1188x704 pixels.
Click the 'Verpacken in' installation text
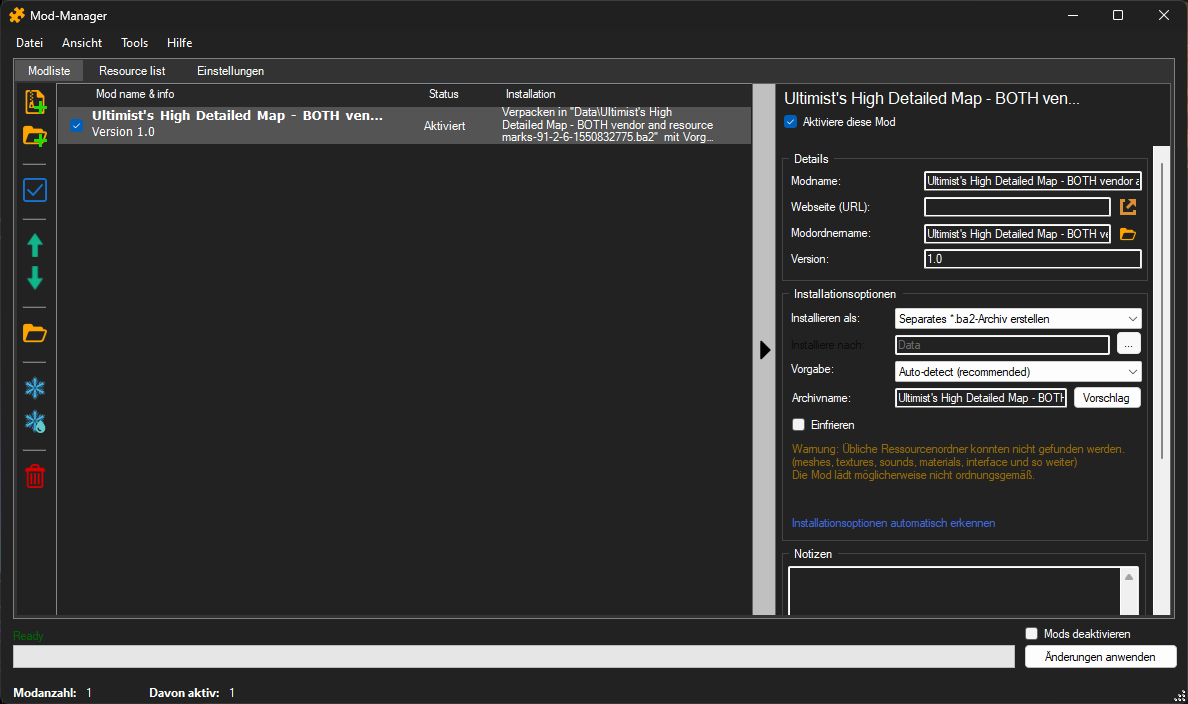point(608,125)
